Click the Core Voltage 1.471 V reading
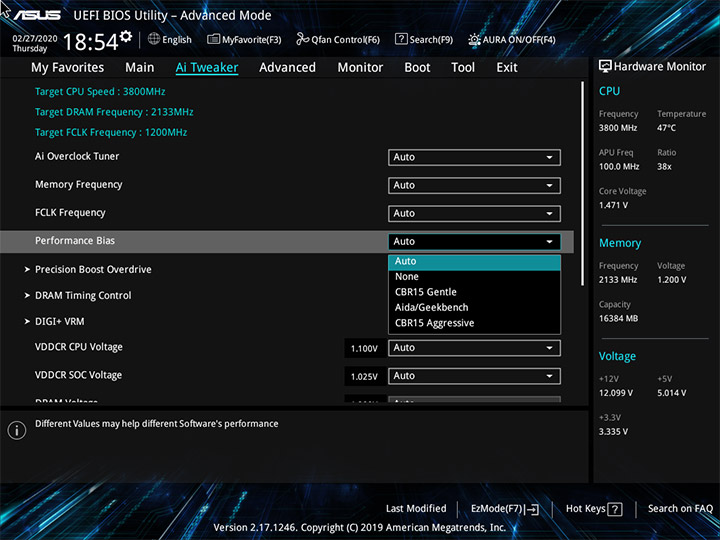 (613, 205)
